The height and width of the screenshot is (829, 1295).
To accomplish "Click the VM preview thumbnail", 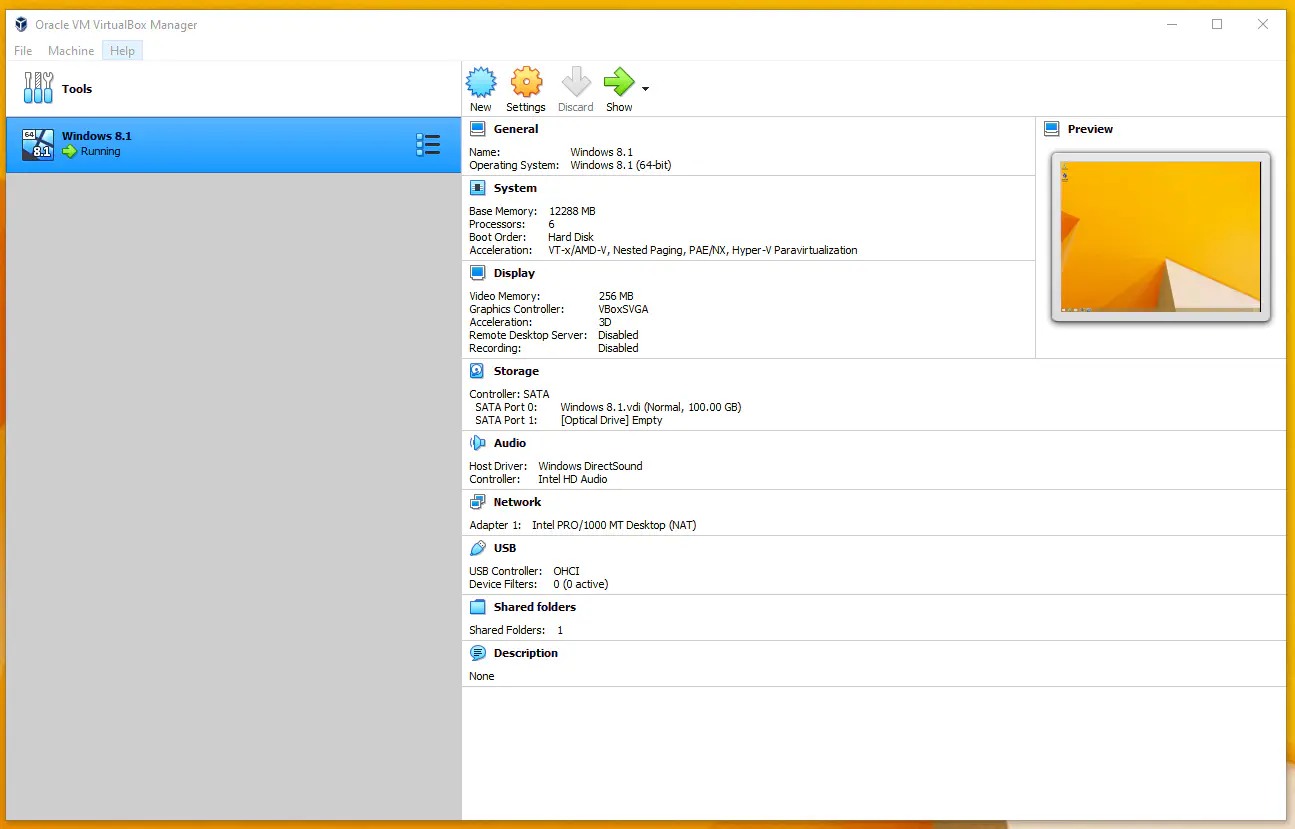I will pos(1160,237).
